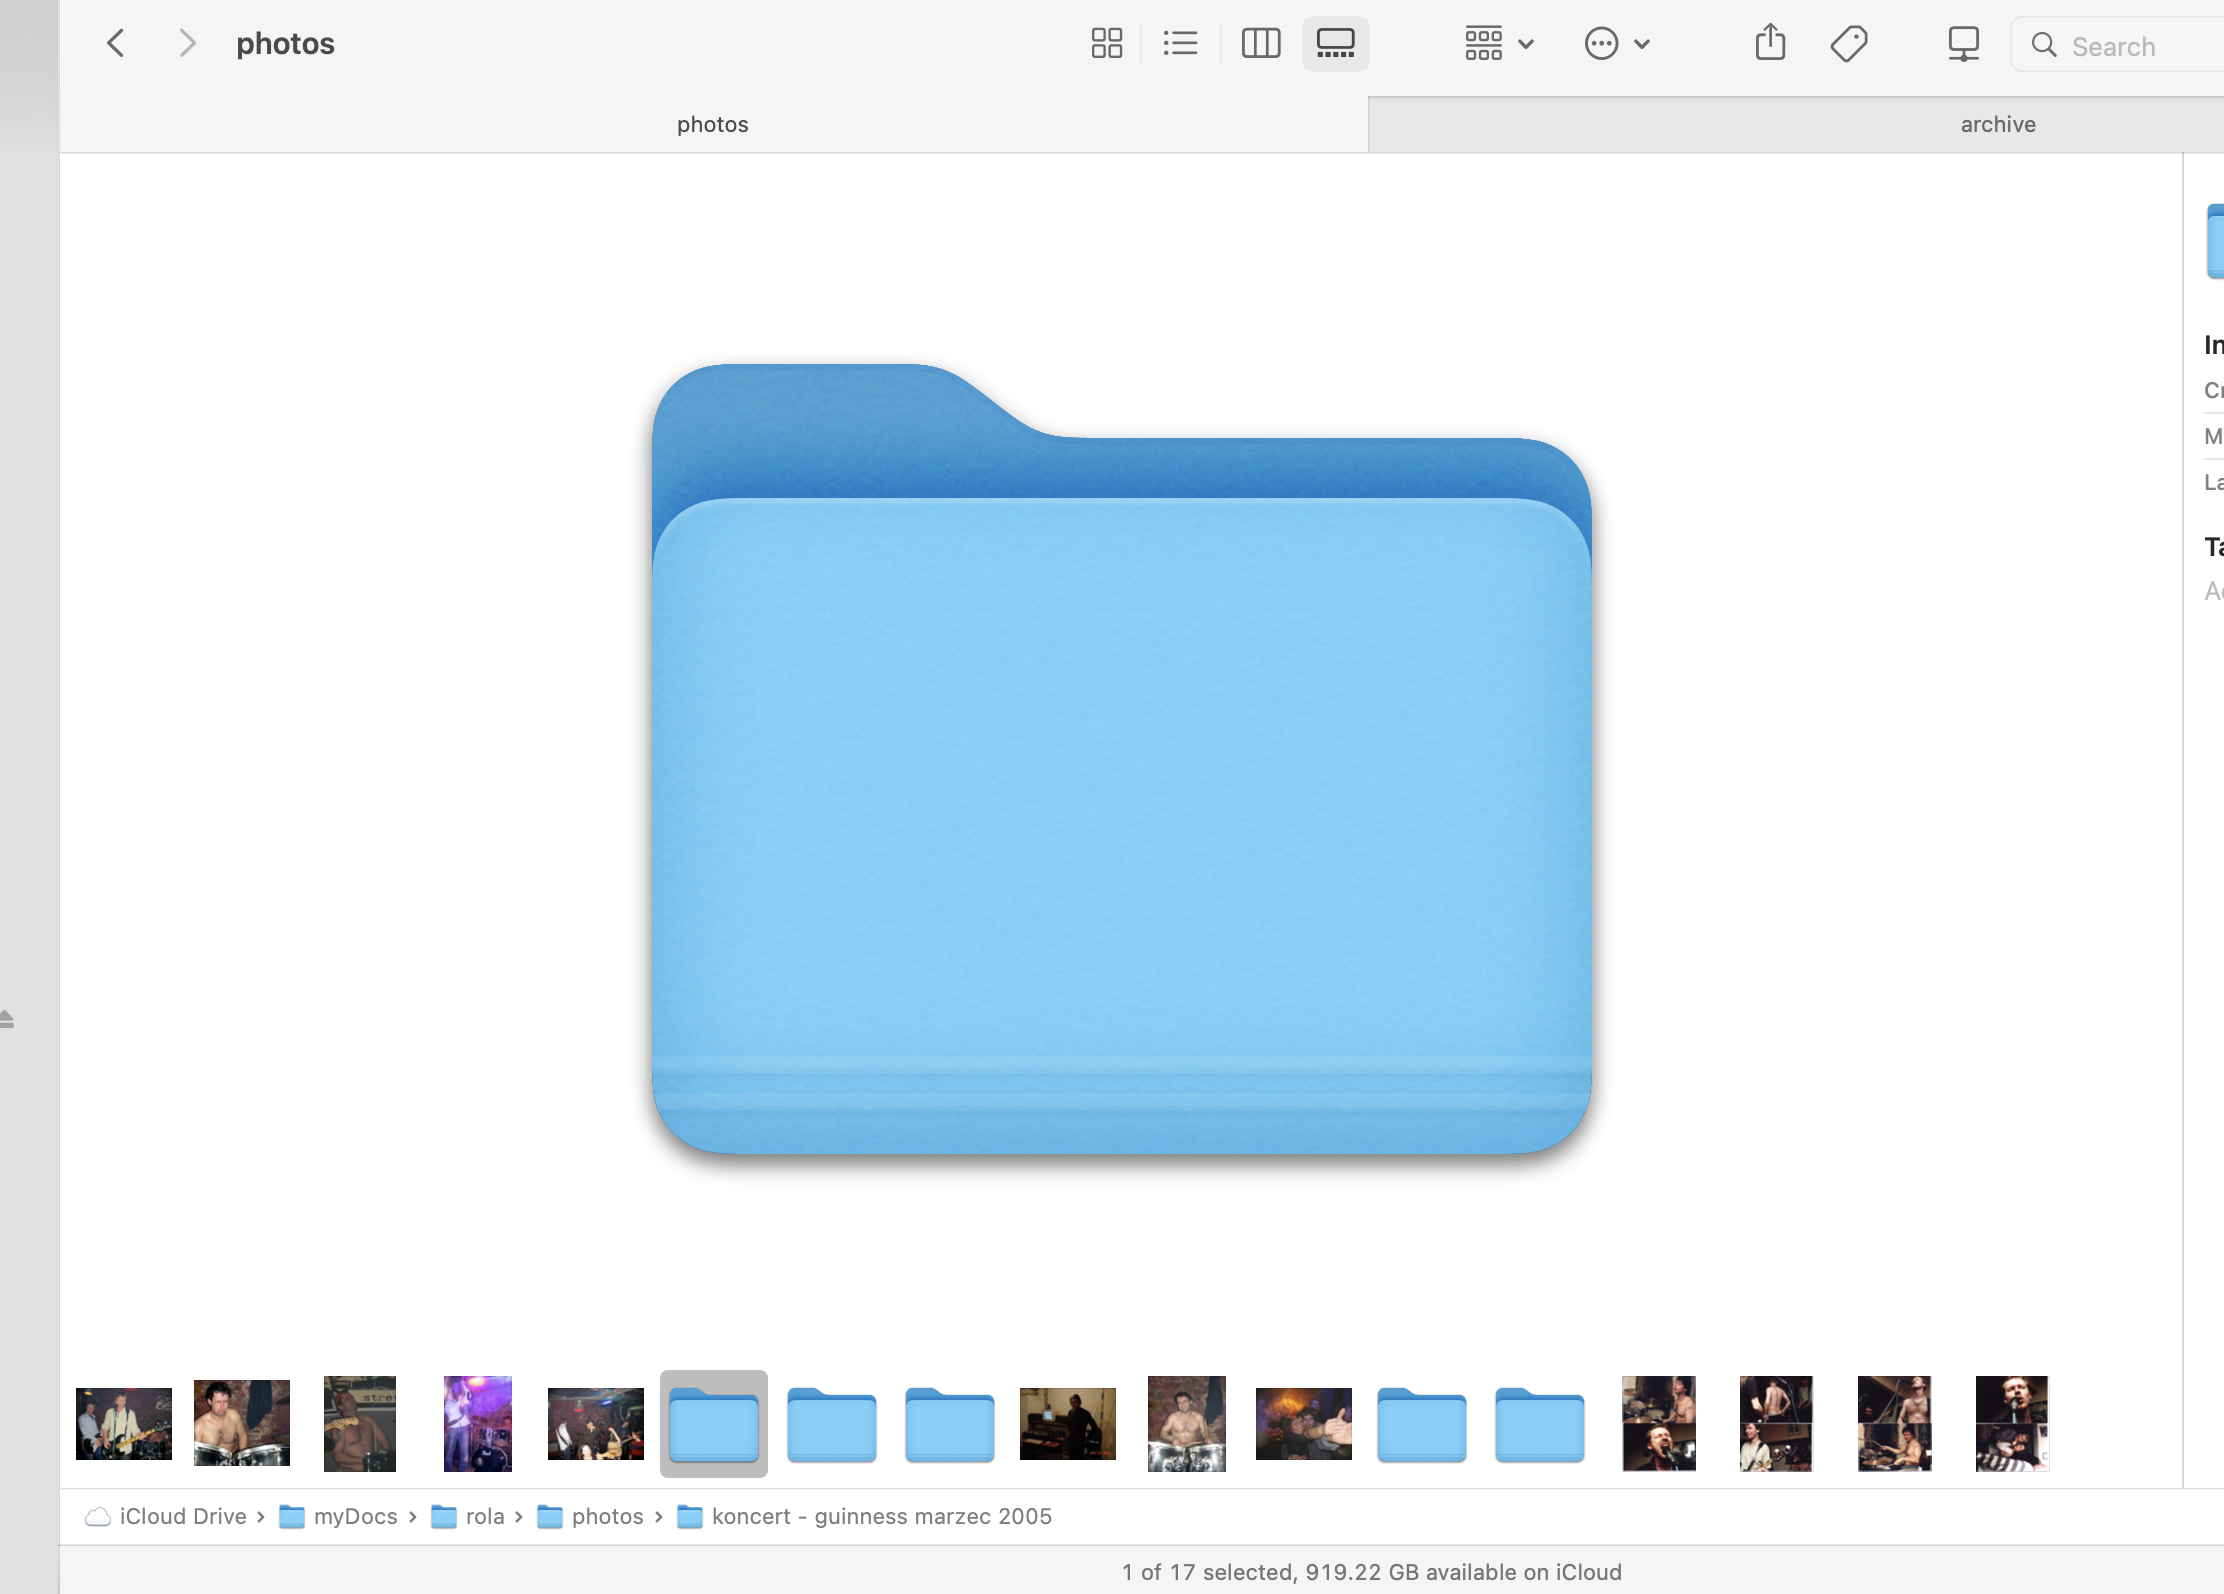Expand the group-by chevron next to grid icon
The image size is (2224, 1594).
coord(1525,43)
